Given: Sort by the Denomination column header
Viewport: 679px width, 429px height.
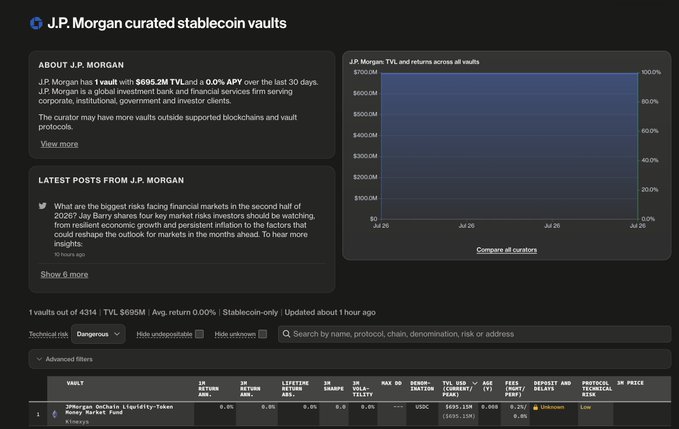Looking at the screenshot, I should 422,386.
